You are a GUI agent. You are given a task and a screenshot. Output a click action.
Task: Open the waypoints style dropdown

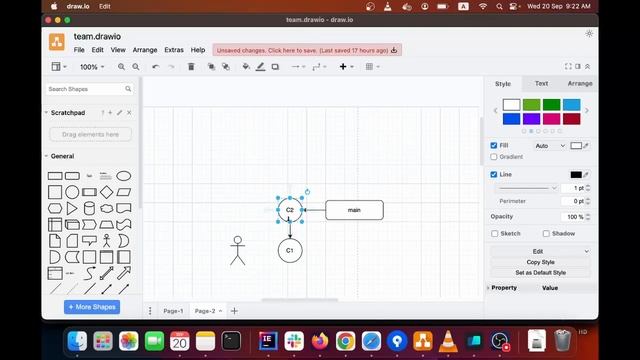[x=319, y=67]
